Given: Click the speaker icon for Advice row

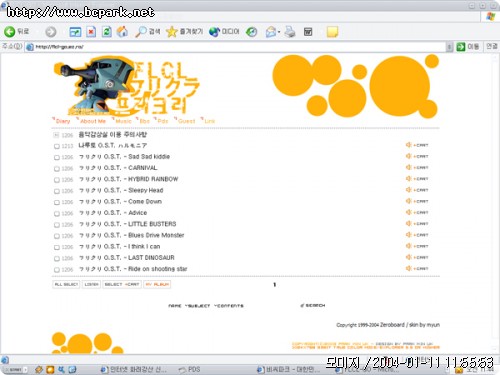Looking at the screenshot, I should point(408,212).
